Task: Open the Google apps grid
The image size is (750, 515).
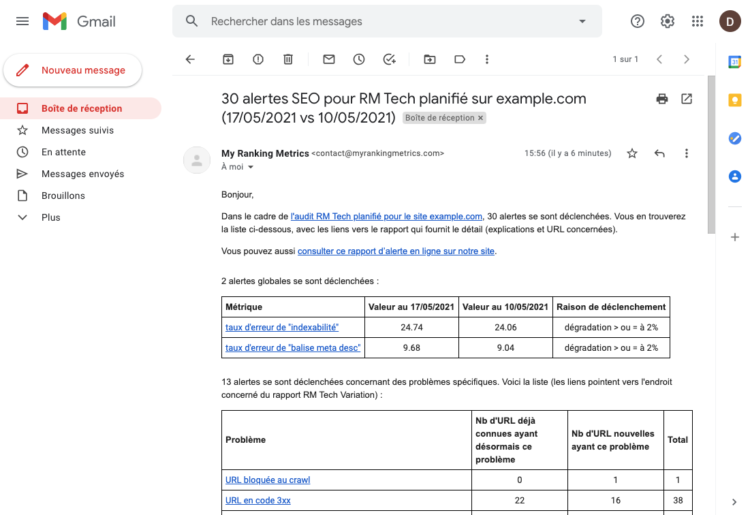Action: (x=697, y=22)
